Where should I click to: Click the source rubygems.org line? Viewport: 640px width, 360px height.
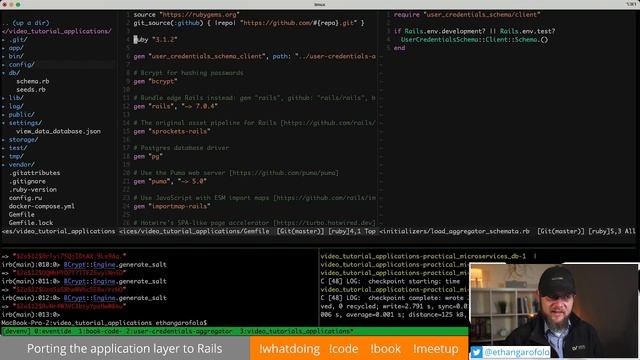(187, 15)
